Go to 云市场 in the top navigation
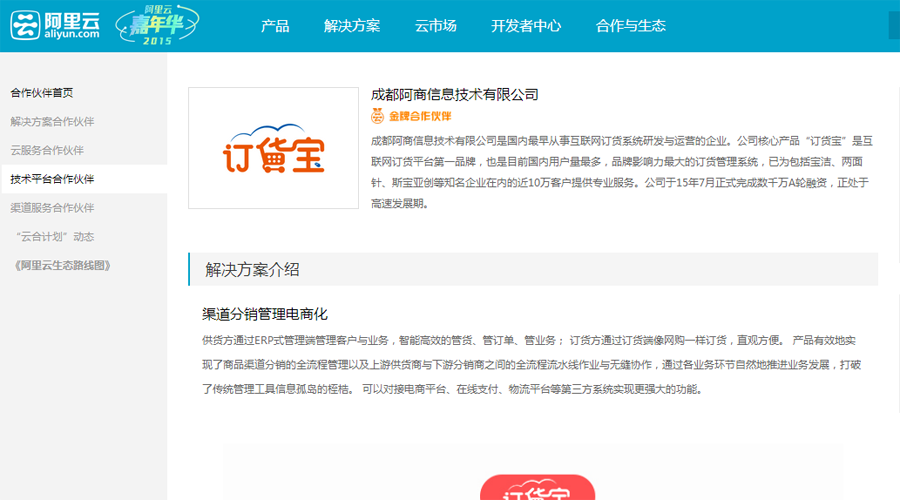Image resolution: width=900 pixels, height=500 pixels. (x=436, y=26)
